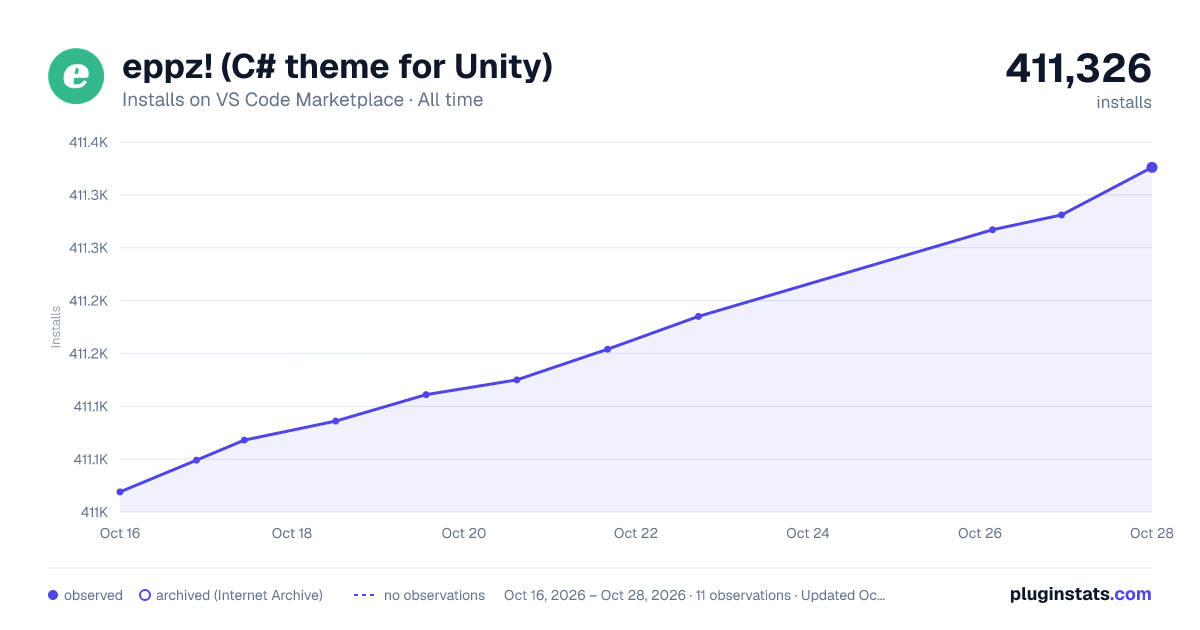1200x630 pixels.
Task: Select the data point near Oct 27
Action: (1061, 215)
